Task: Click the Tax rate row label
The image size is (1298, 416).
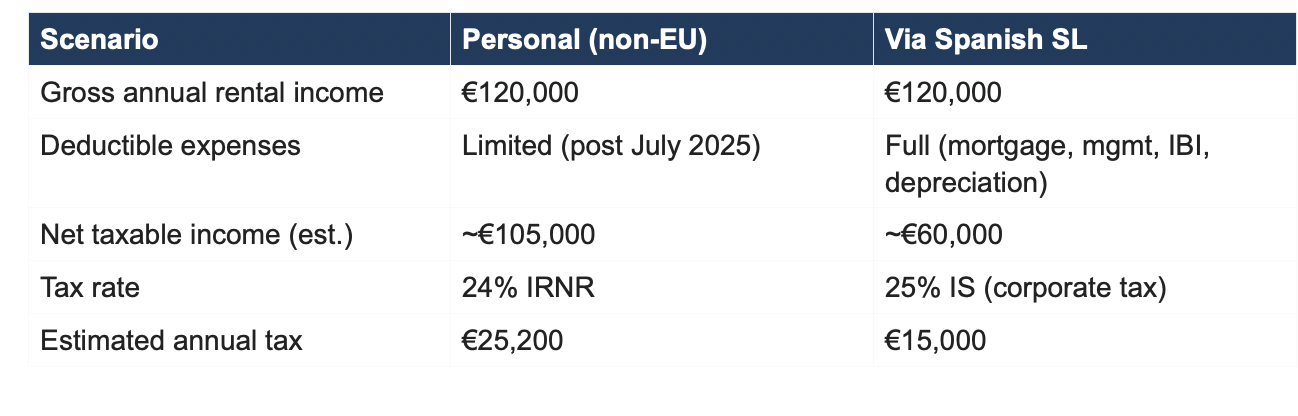Action: (90, 288)
